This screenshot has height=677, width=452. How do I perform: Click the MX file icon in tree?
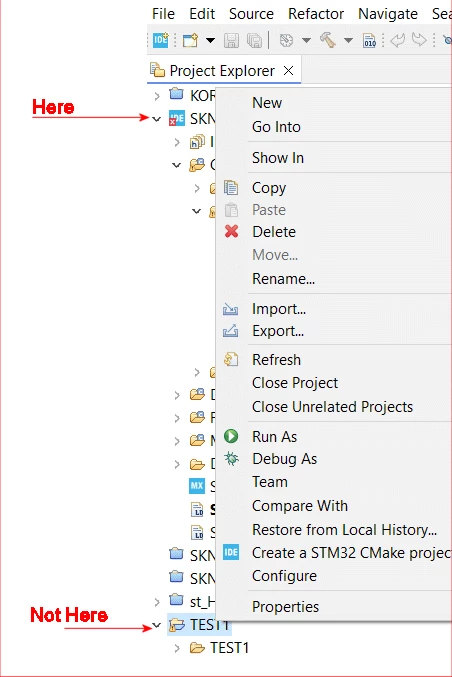(x=197, y=486)
